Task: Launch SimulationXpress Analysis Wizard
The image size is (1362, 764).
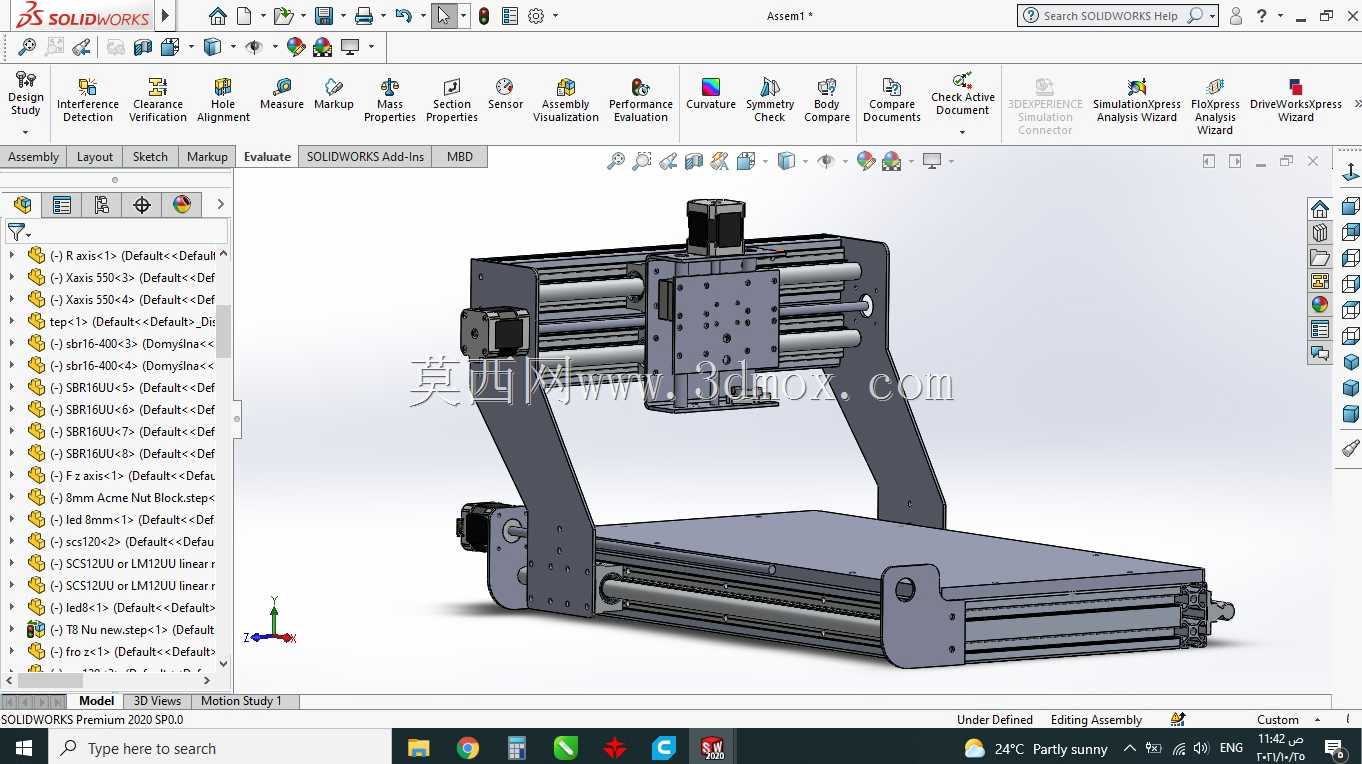Action: pyautogui.click(x=1137, y=100)
